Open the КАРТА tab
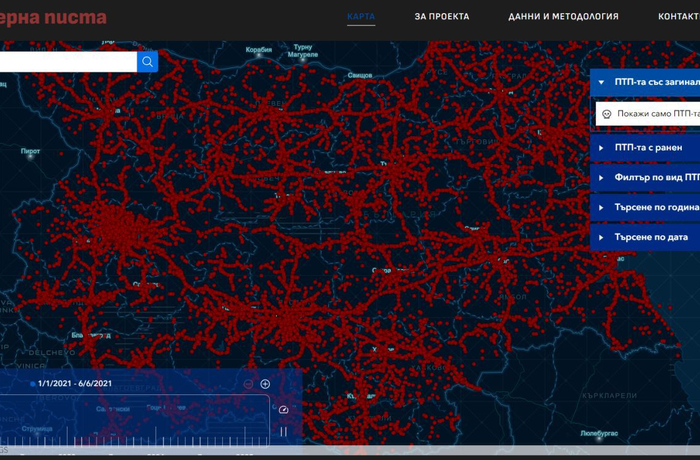 [361, 17]
